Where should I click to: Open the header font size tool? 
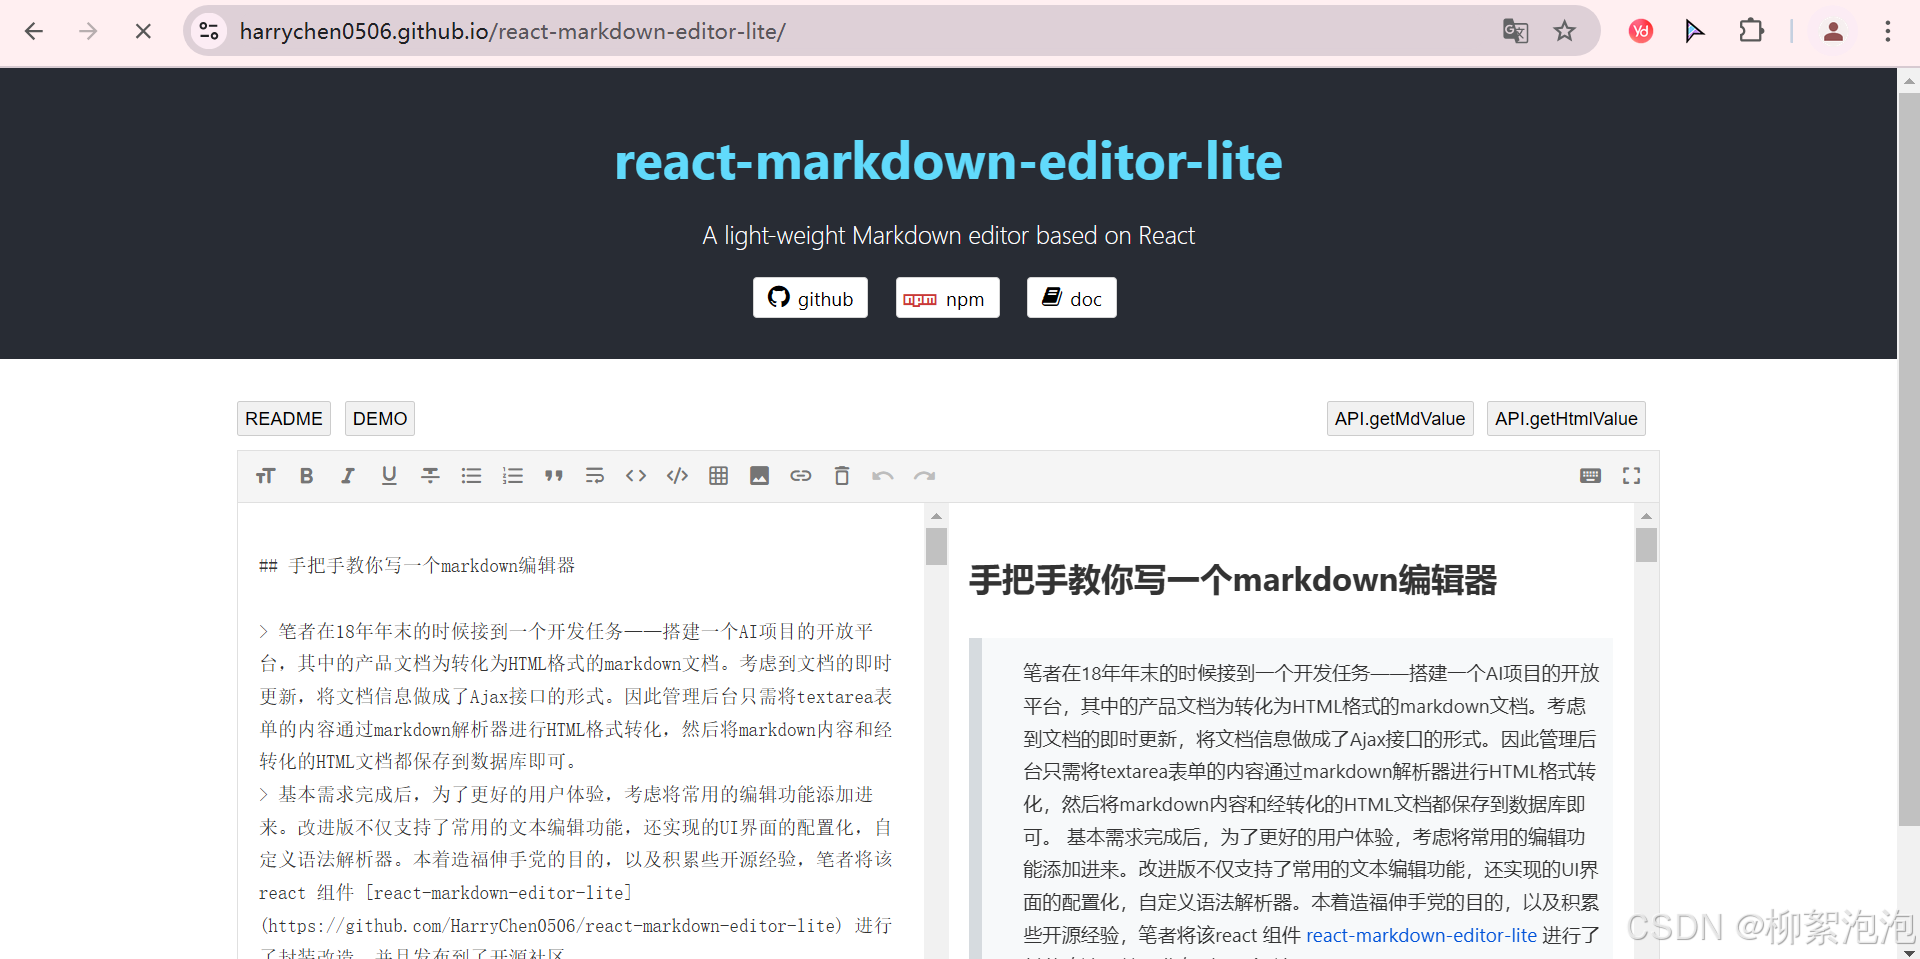point(265,476)
